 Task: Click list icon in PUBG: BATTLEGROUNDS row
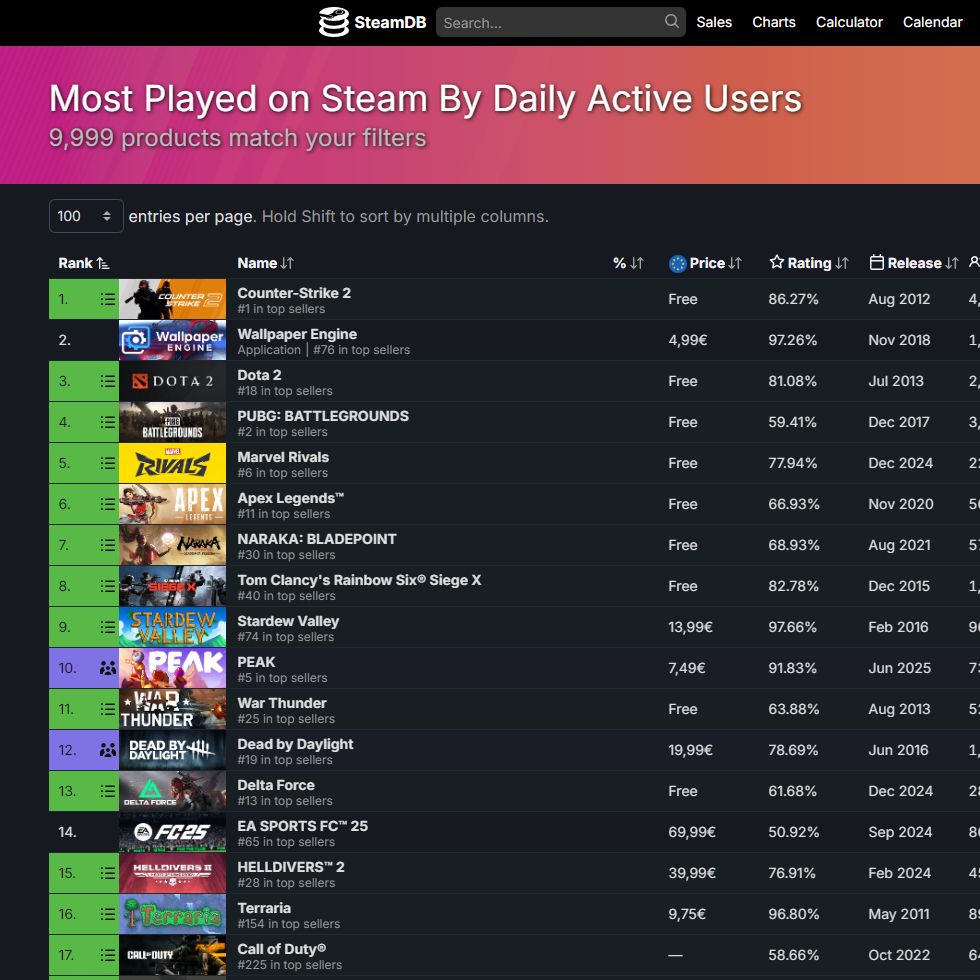pyautogui.click(x=108, y=422)
